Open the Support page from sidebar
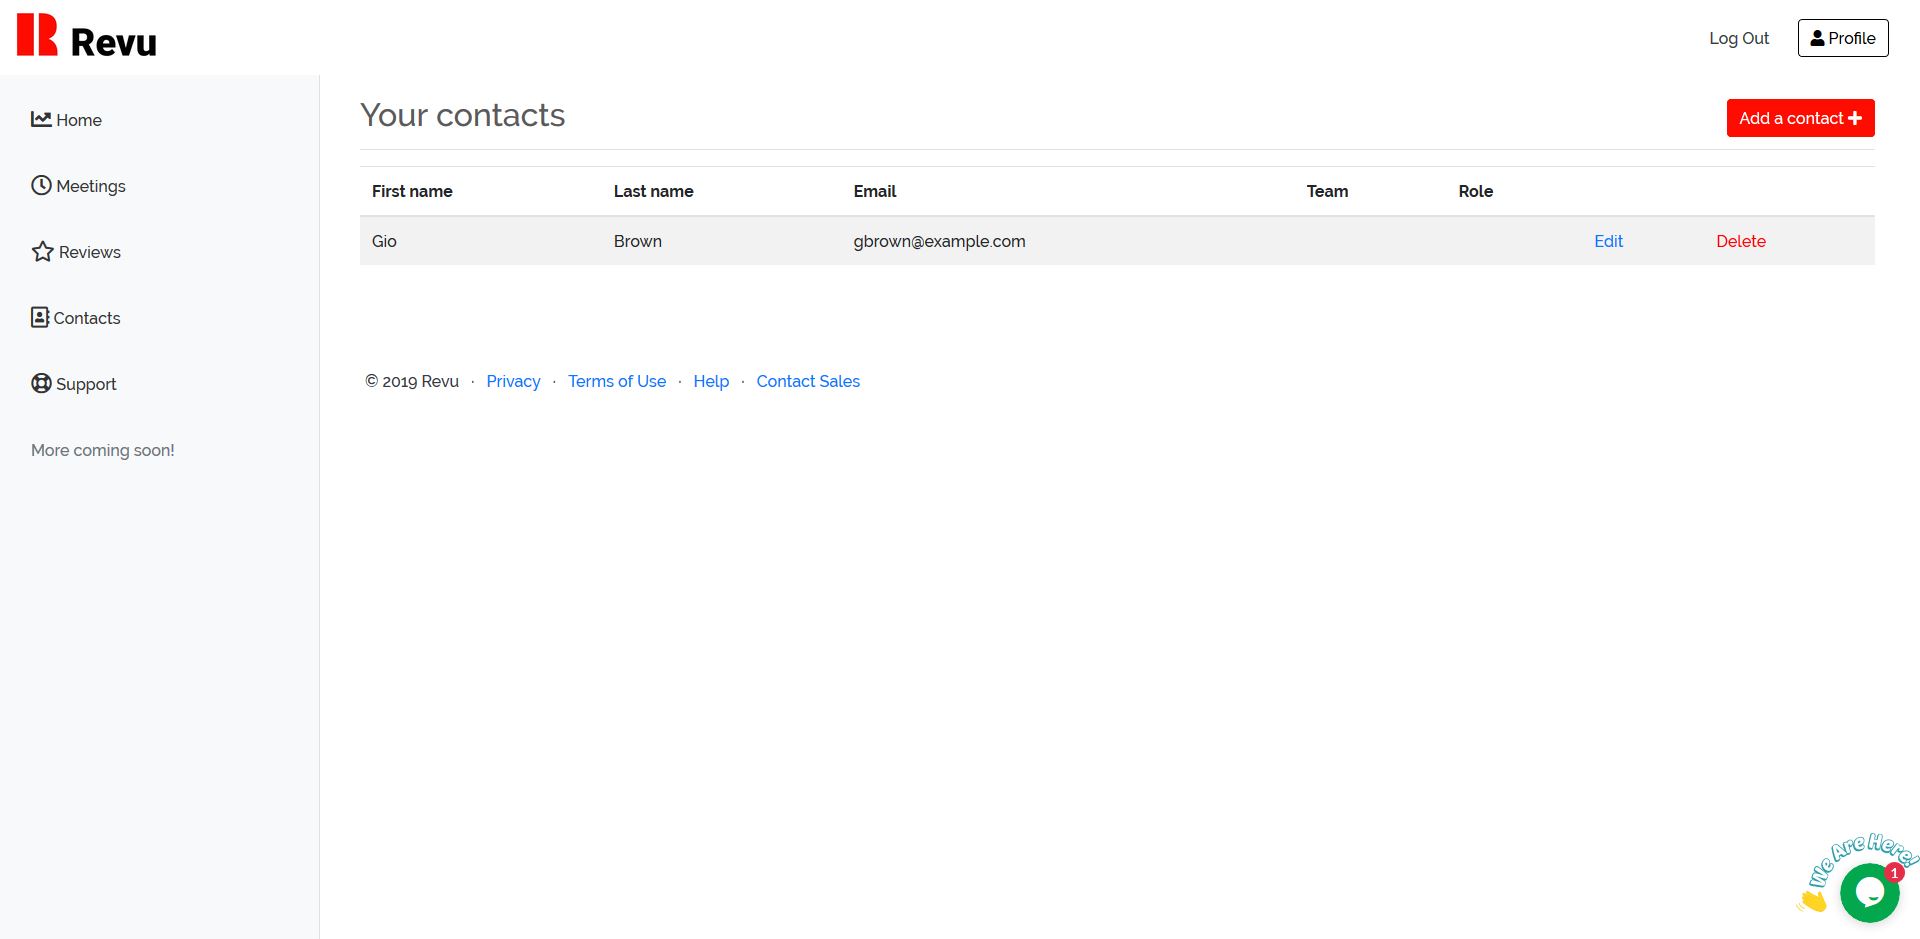1920x939 pixels. click(x=74, y=384)
